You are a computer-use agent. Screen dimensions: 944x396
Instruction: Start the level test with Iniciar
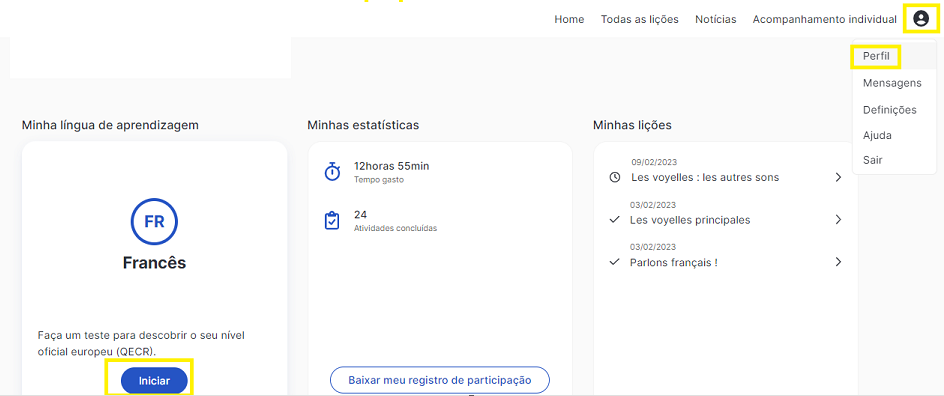point(154,380)
